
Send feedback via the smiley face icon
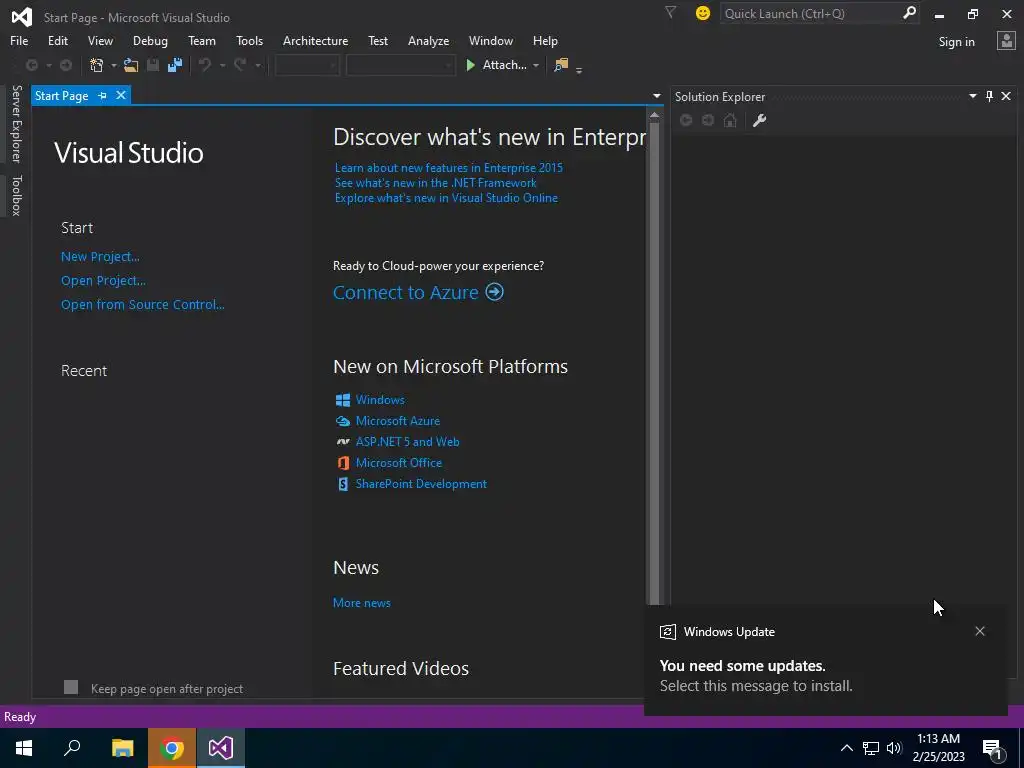[703, 12]
